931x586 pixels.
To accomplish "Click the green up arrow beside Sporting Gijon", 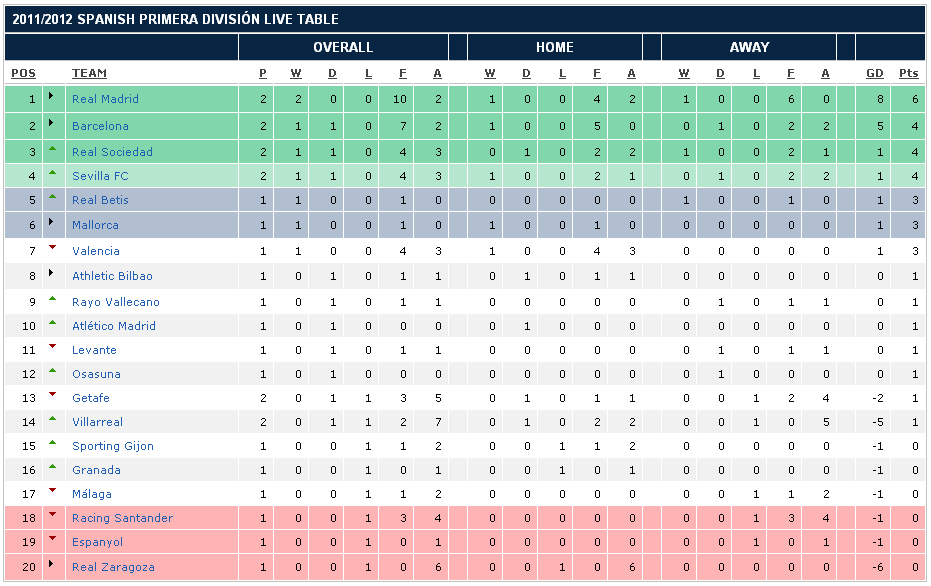I will [52, 443].
